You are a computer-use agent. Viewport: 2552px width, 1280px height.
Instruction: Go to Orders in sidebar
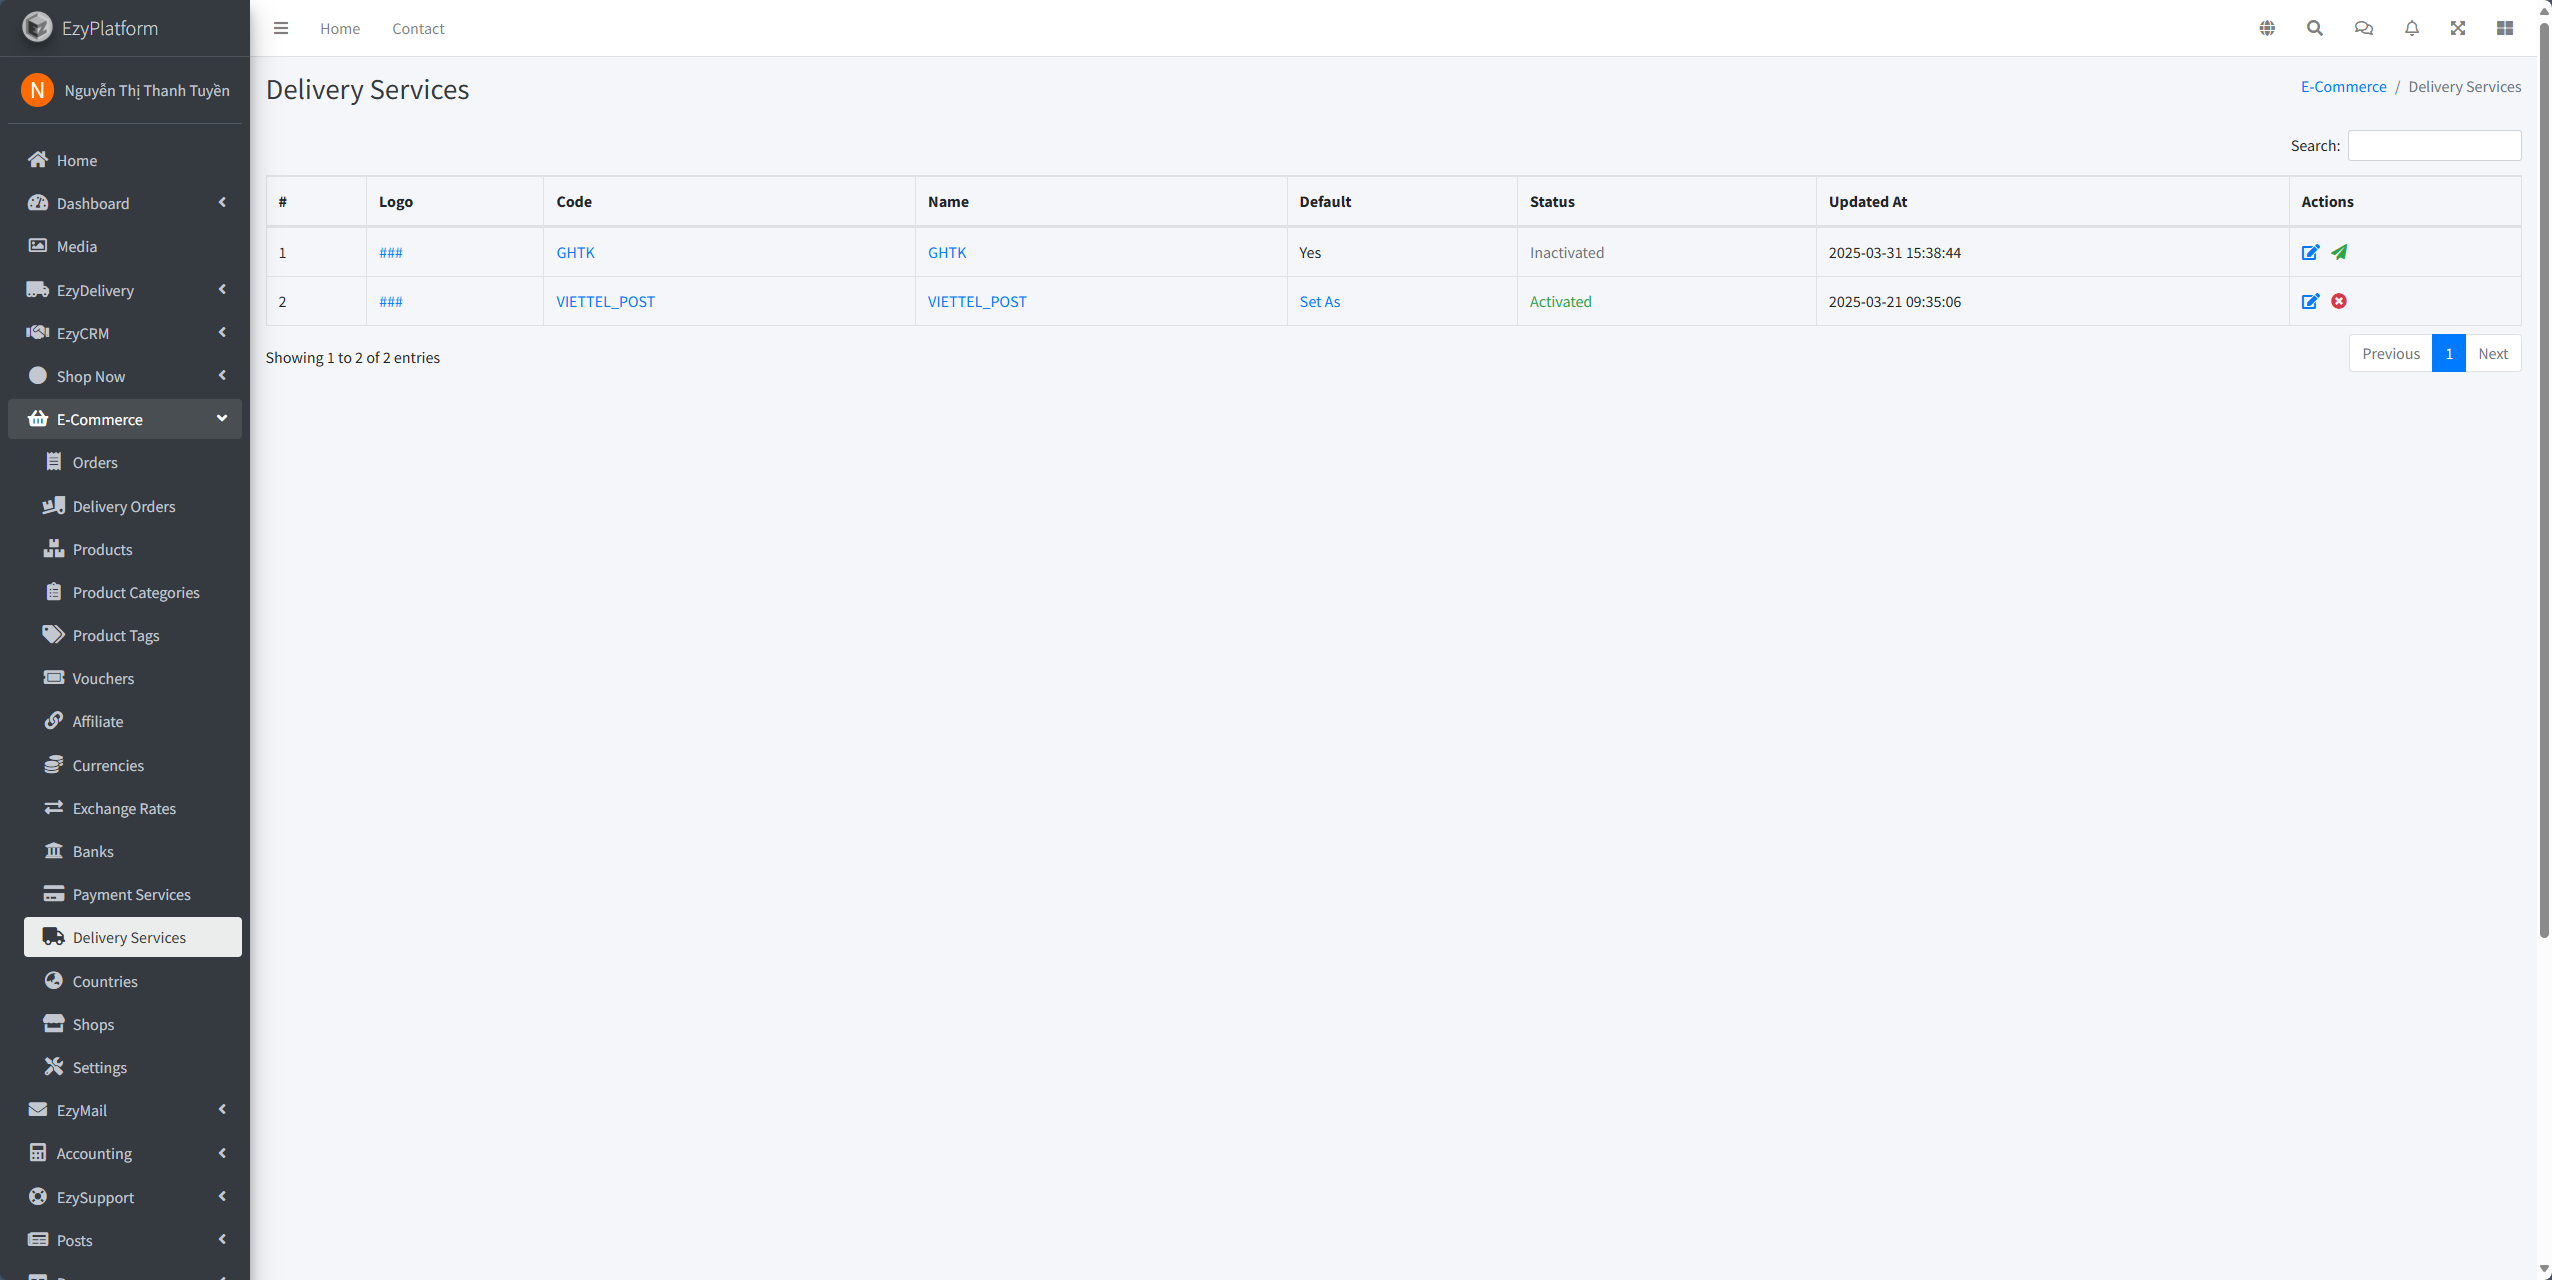[133, 462]
